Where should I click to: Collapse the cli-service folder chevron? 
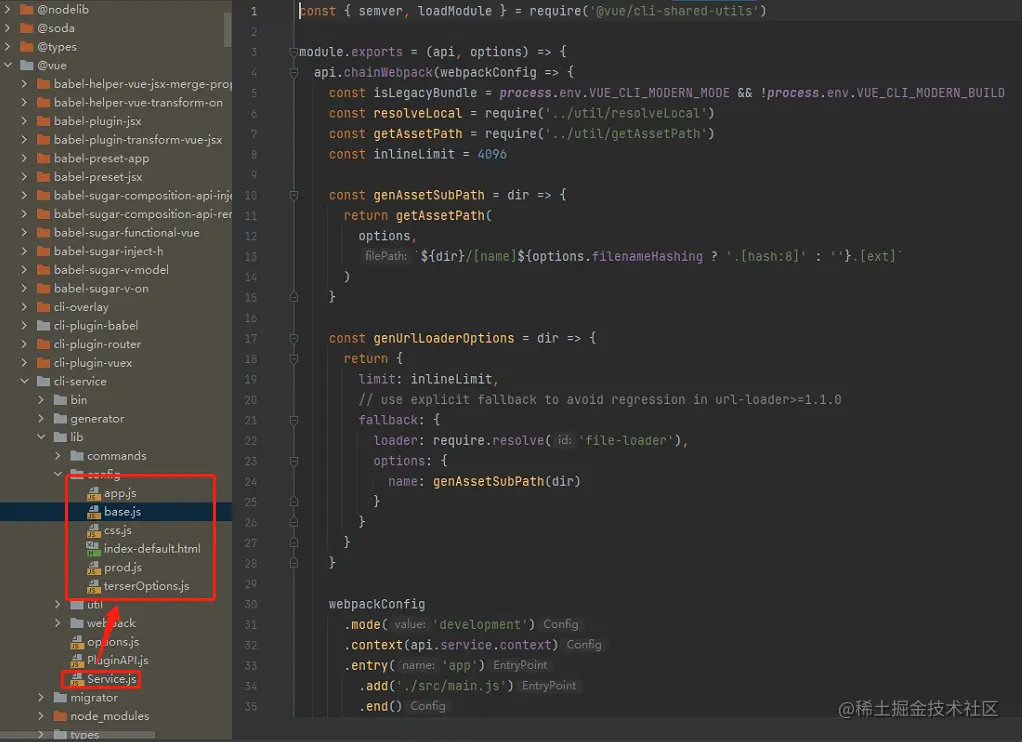24,381
